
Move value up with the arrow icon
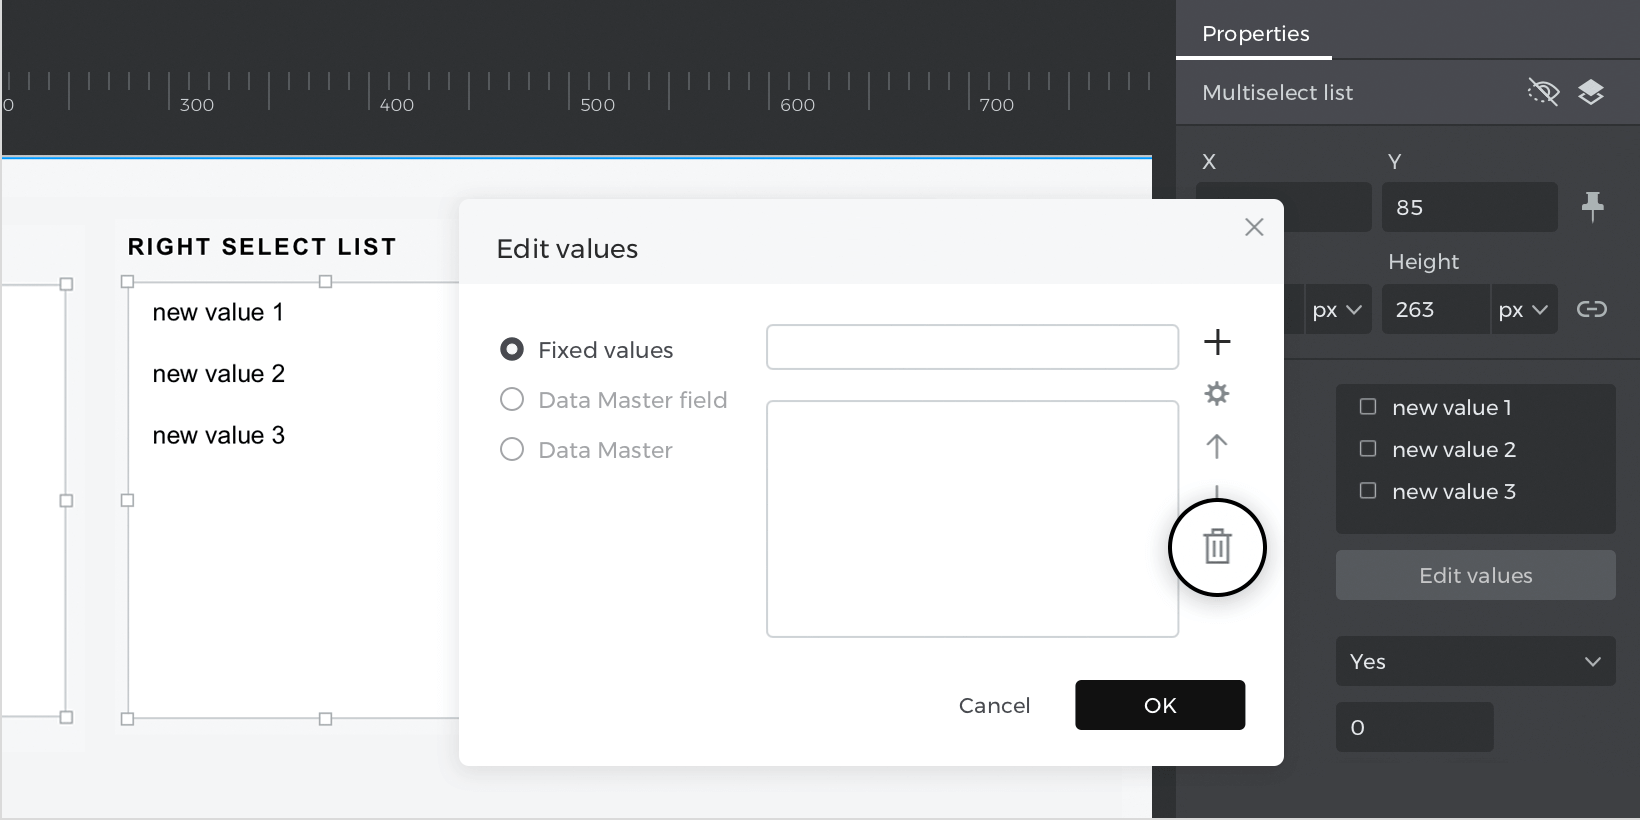point(1217,446)
